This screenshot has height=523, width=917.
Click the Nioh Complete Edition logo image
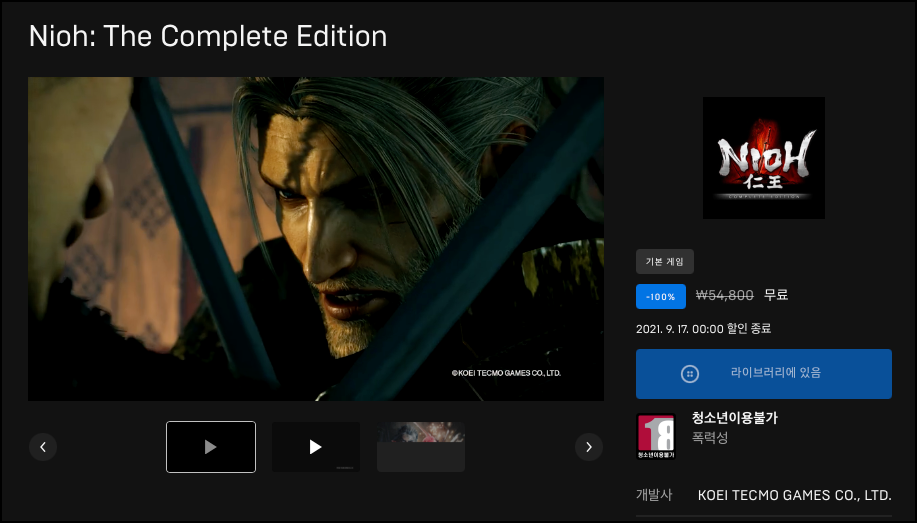click(764, 158)
